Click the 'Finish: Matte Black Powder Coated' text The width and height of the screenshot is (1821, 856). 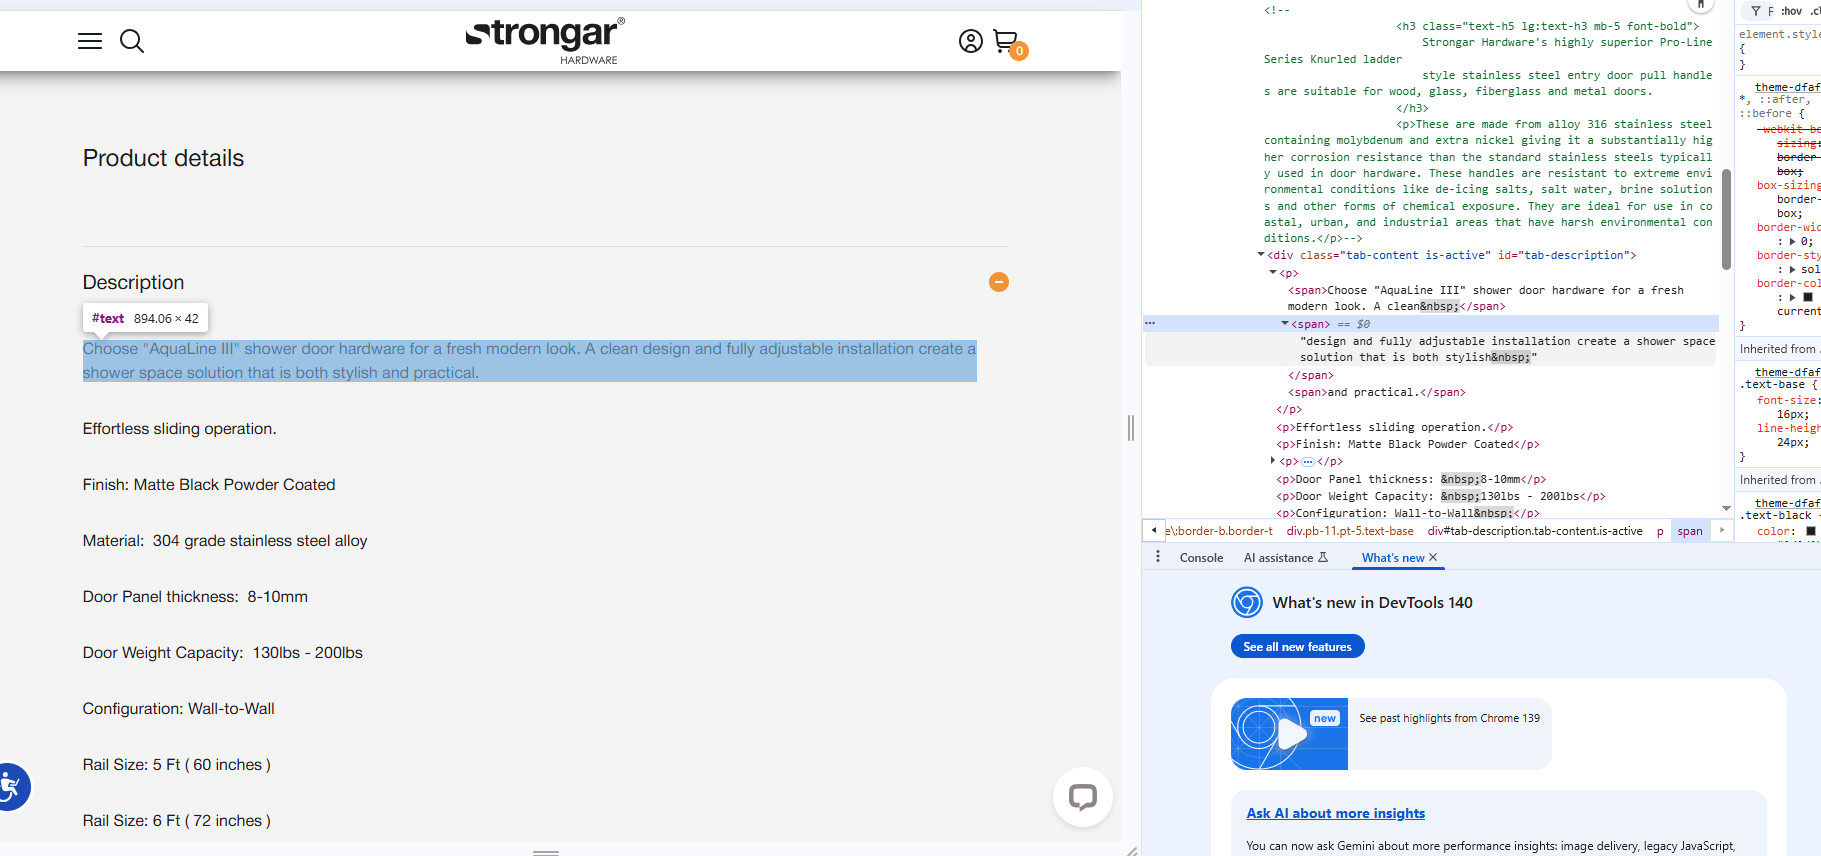(209, 485)
